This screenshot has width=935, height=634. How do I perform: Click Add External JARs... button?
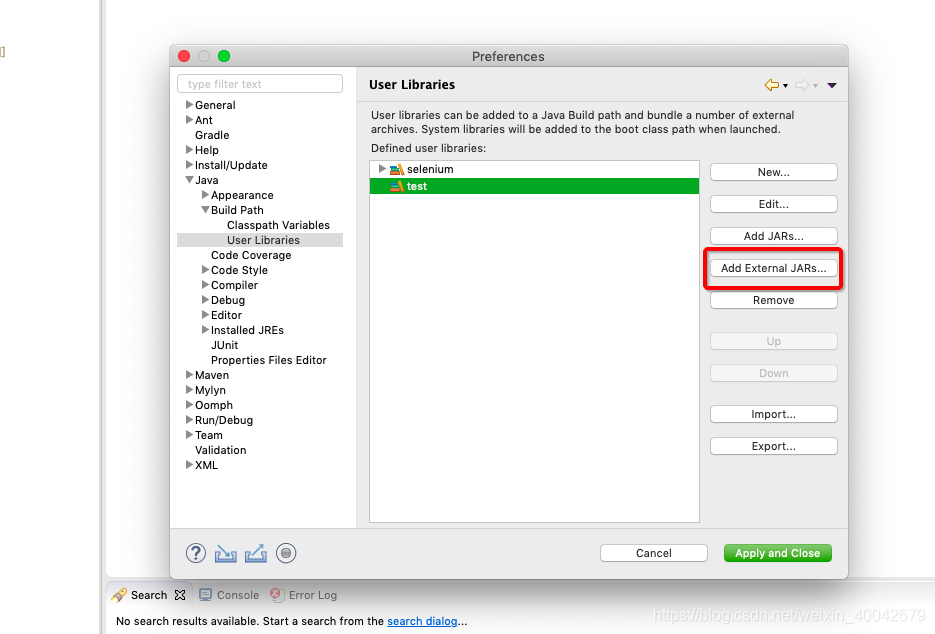coord(773,268)
